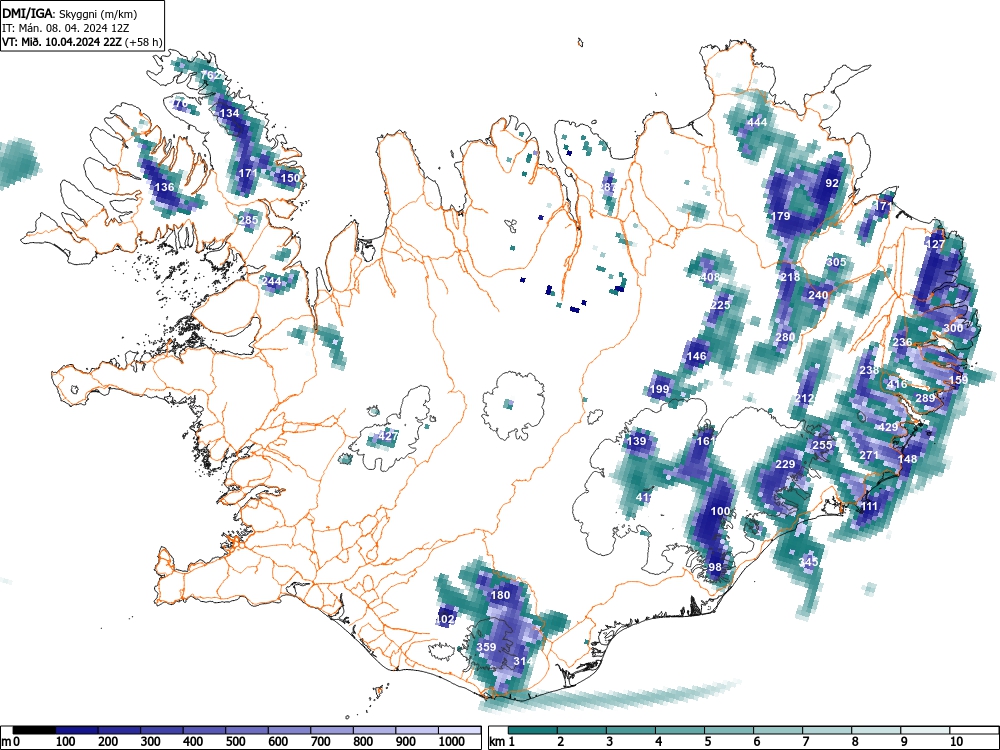Click the visibility value '280' on the map
Viewport: 1000px width, 750px height.
point(785,337)
